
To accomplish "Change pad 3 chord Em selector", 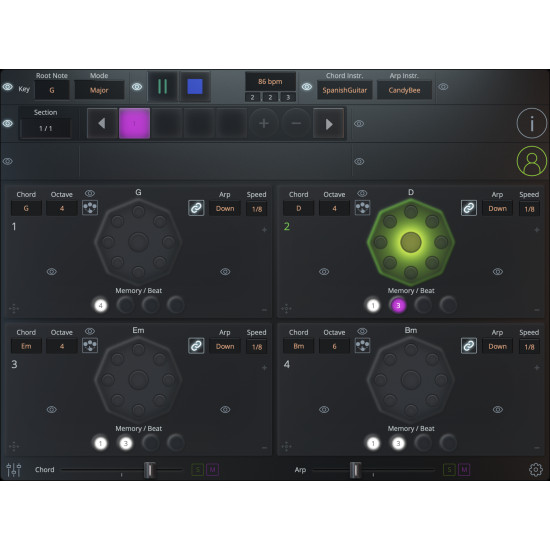I will coord(26,346).
